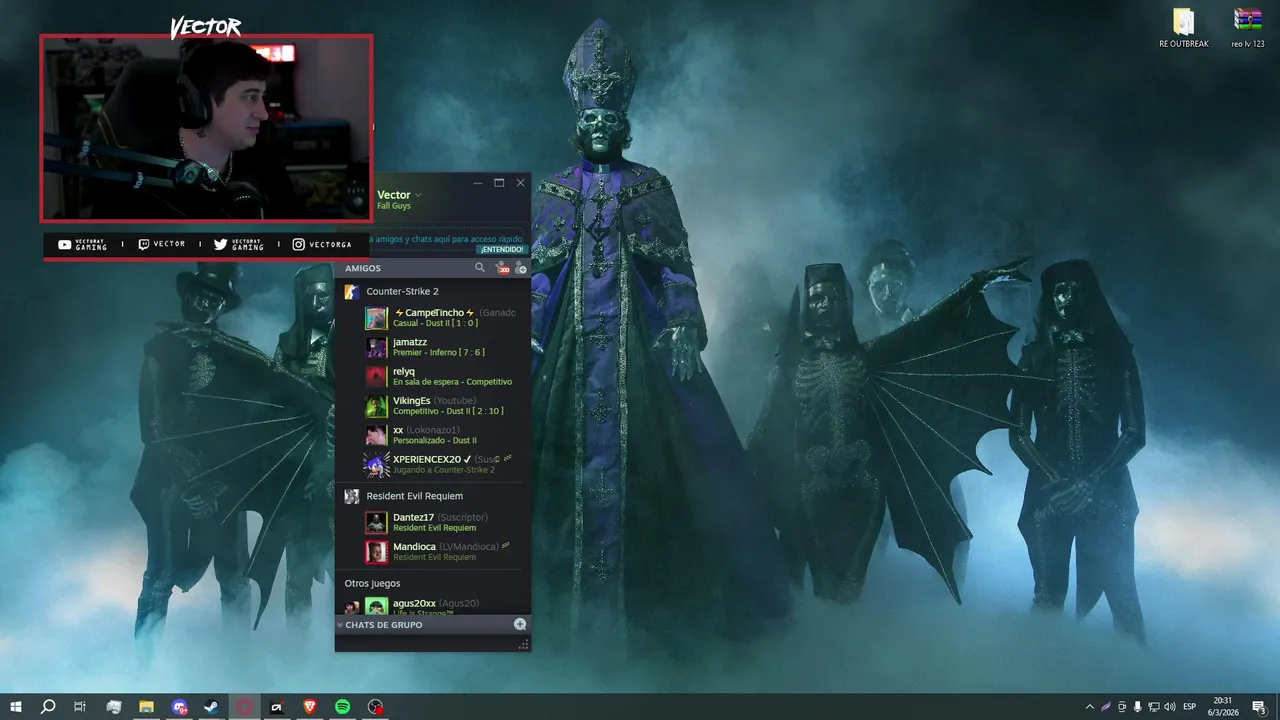Click jamatzz's avatar thumbnail
1280x720 pixels.
[x=376, y=347]
